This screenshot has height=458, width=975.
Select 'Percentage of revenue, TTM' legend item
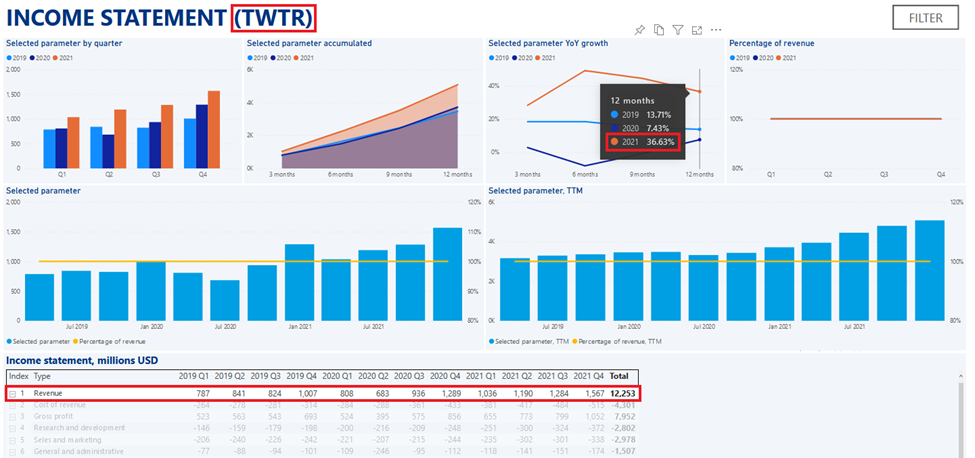point(615,341)
